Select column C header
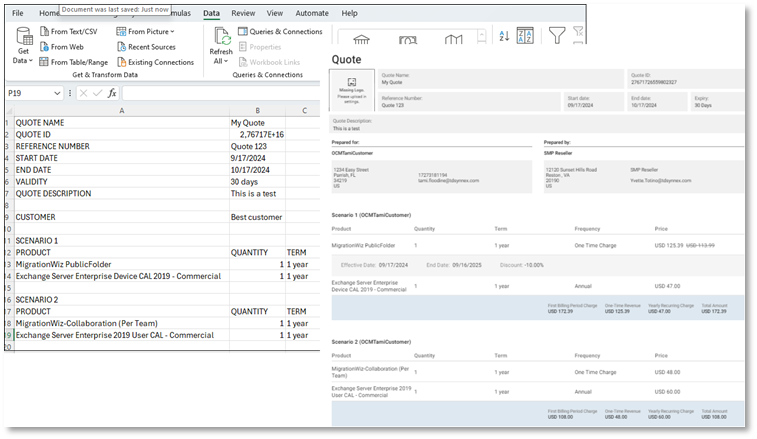This screenshot has height=439, width=757. click(303, 111)
